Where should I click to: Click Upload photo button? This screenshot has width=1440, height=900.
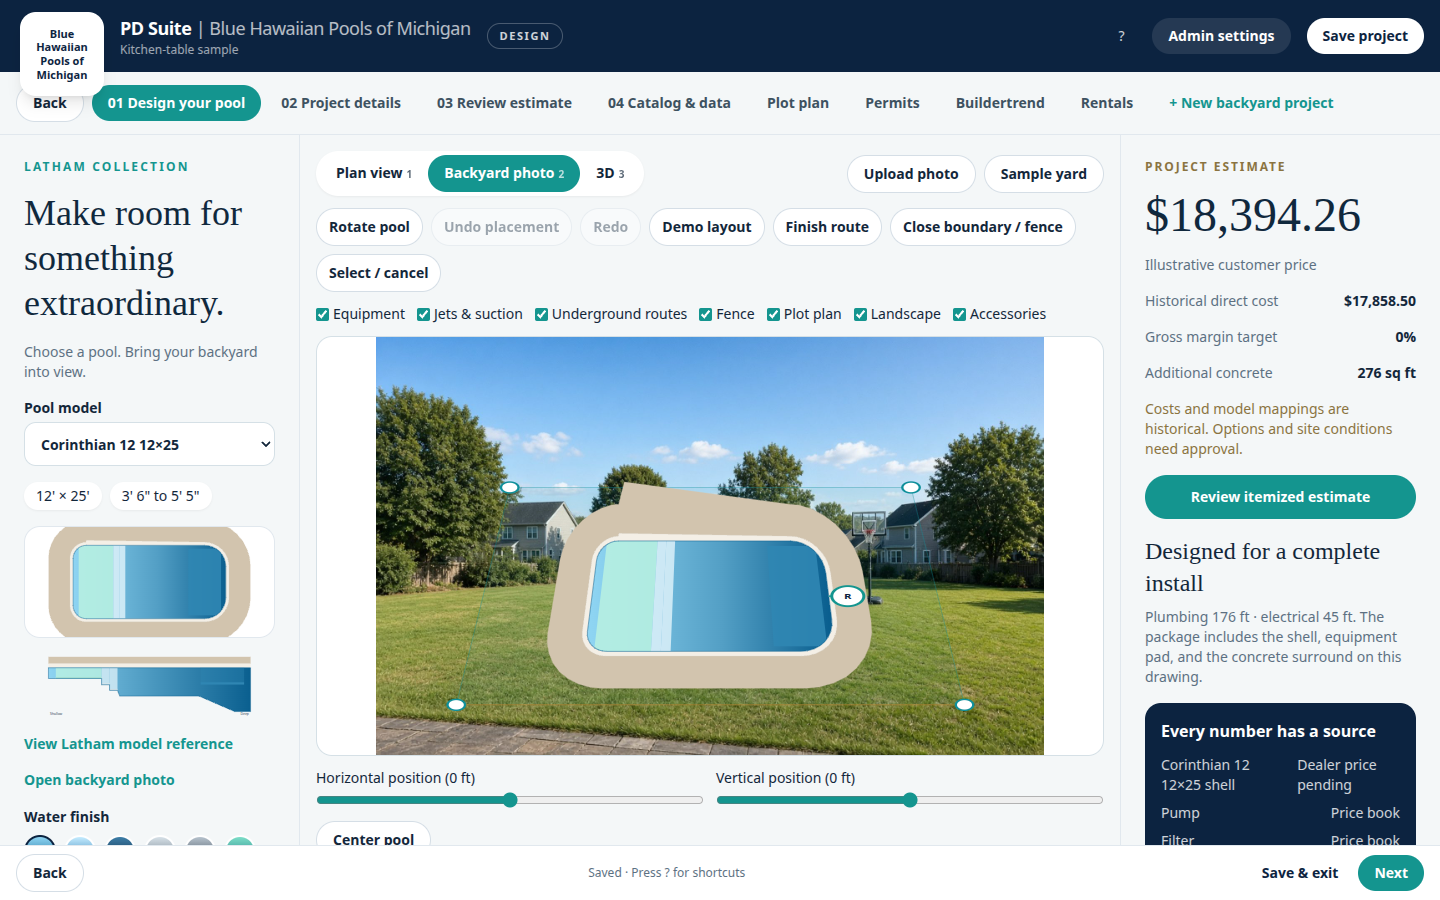point(911,174)
